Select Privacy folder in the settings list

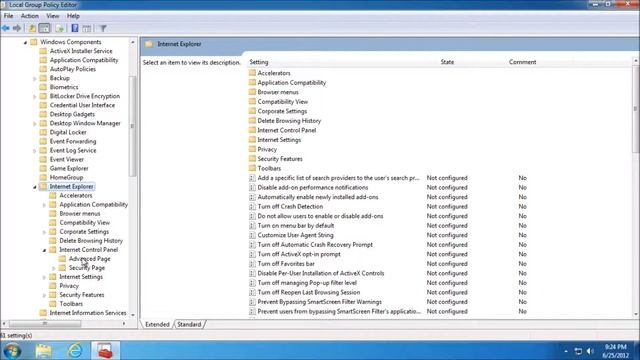[267, 149]
